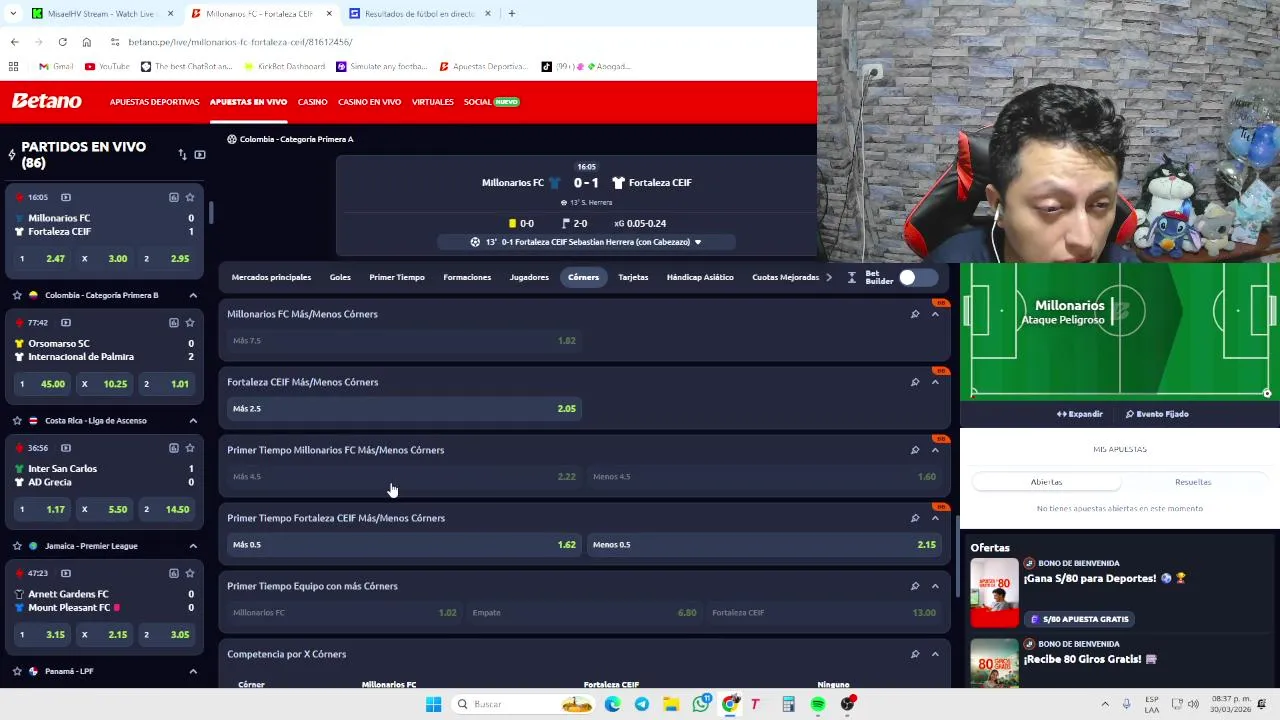Viewport: 1280px width, 720px height.
Task: Open Windows Start menu
Action: tap(433, 704)
